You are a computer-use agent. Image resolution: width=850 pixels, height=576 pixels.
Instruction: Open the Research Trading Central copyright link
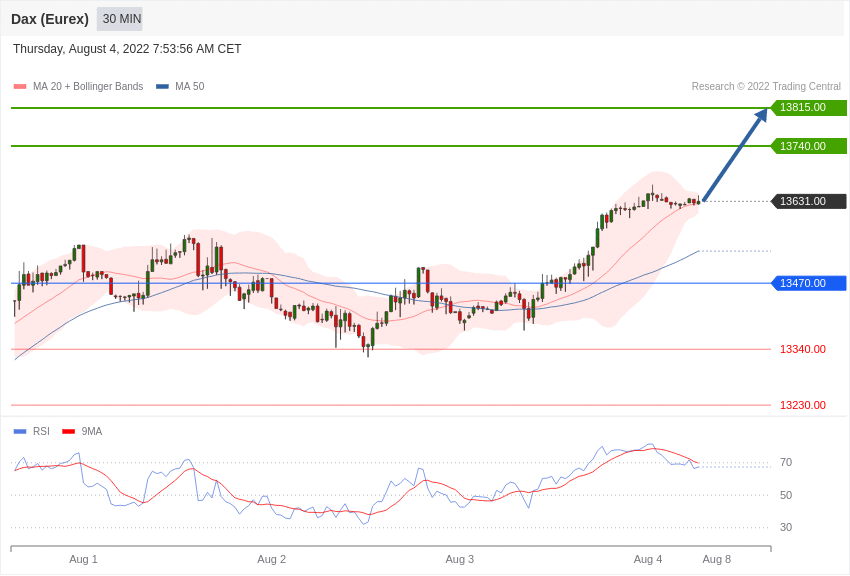coord(766,87)
